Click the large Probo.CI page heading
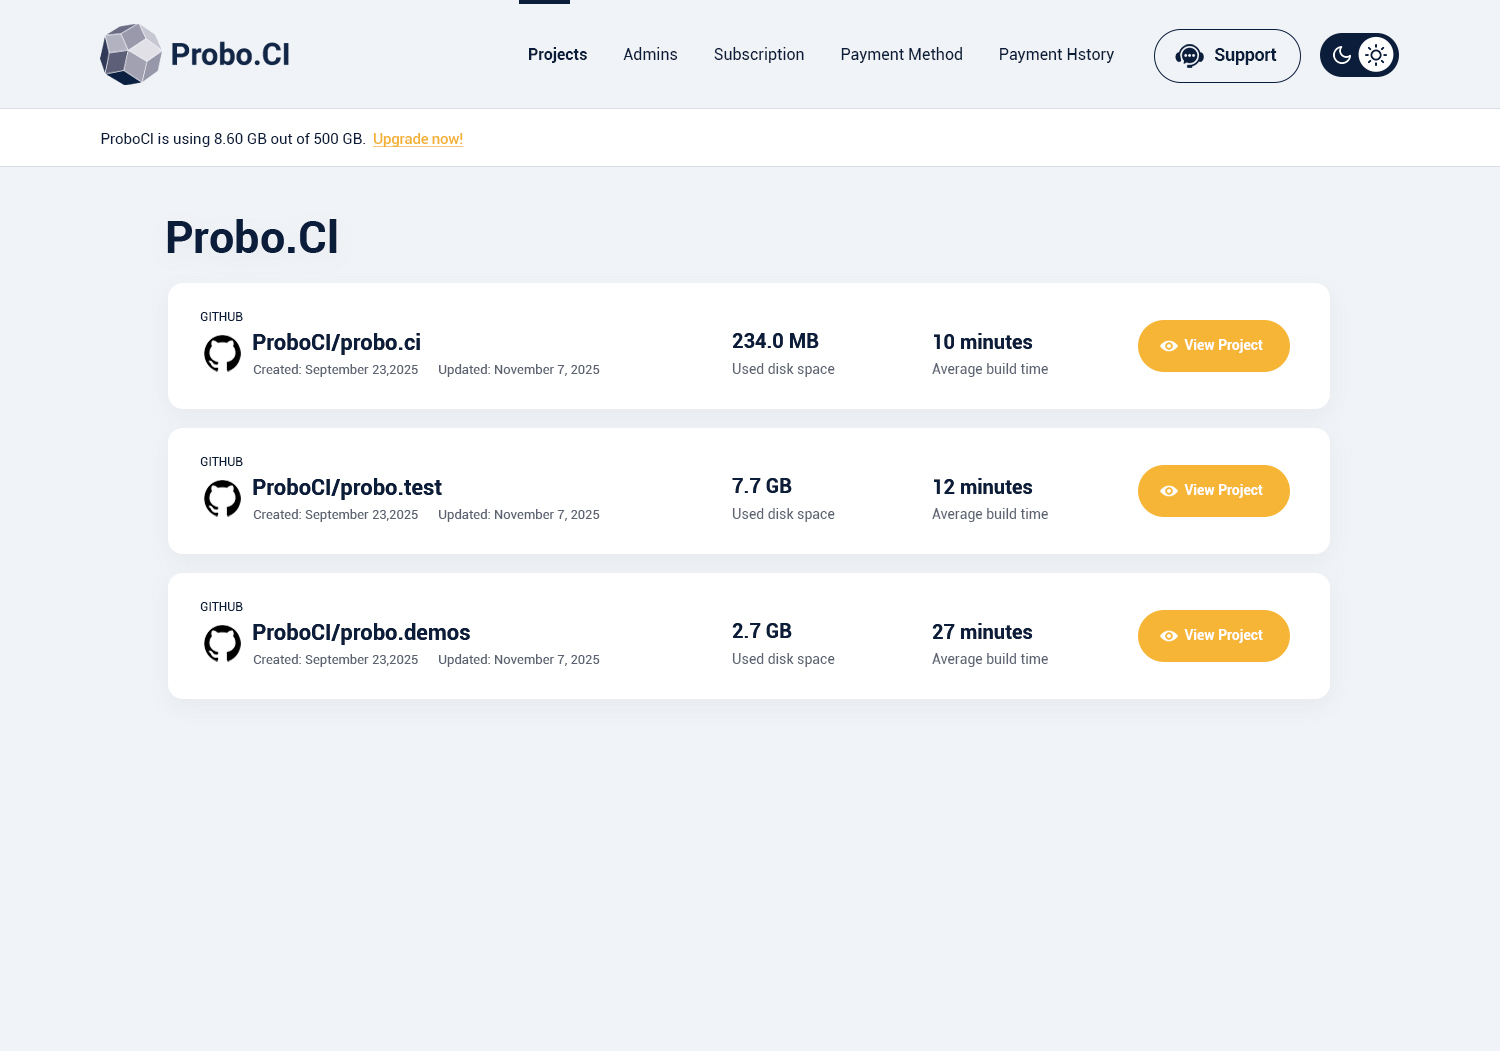Screen dimensions: 1500x1051 point(252,238)
